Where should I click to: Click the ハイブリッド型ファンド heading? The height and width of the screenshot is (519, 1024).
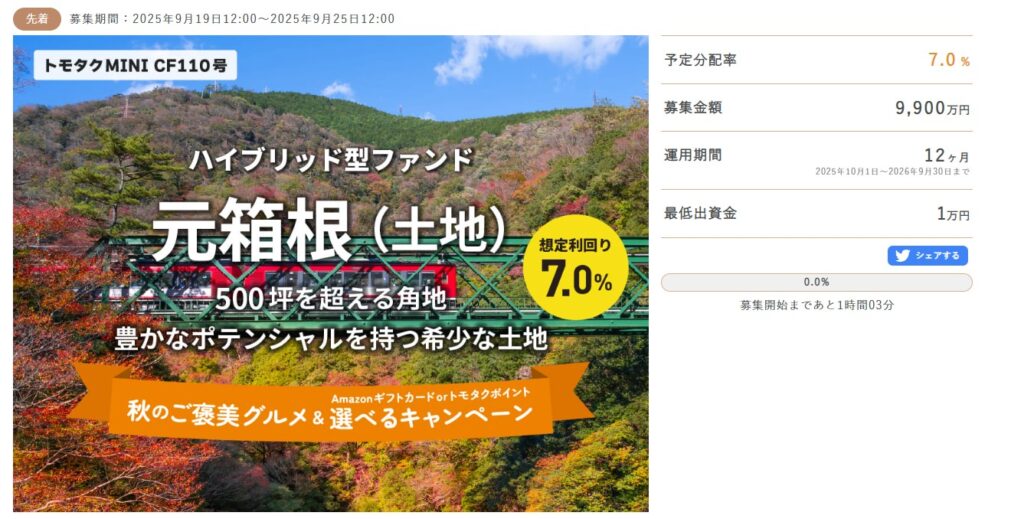pos(331,160)
